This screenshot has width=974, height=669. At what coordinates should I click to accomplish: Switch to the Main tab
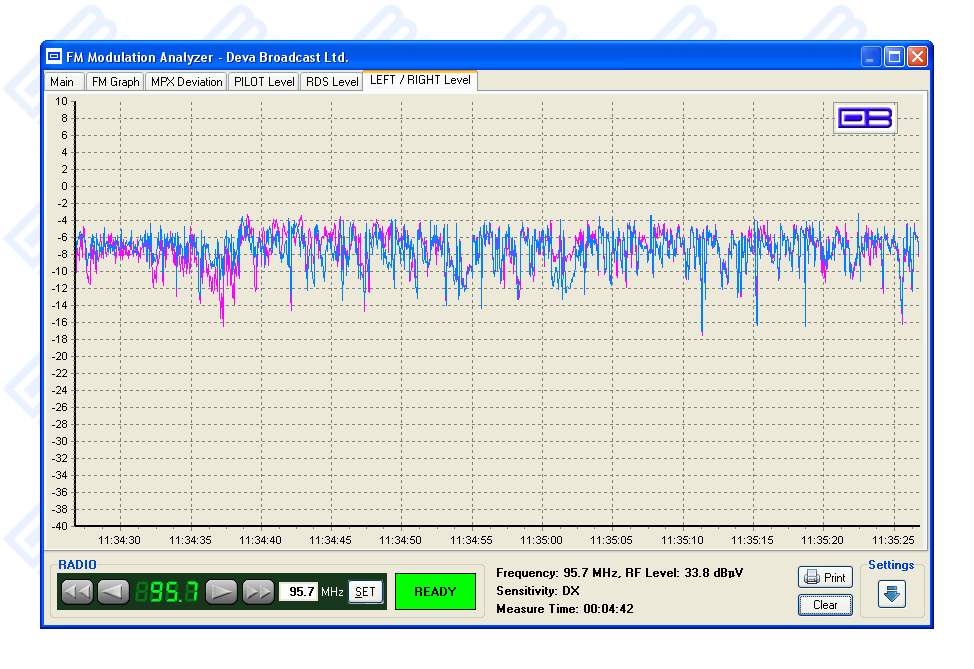pos(62,82)
